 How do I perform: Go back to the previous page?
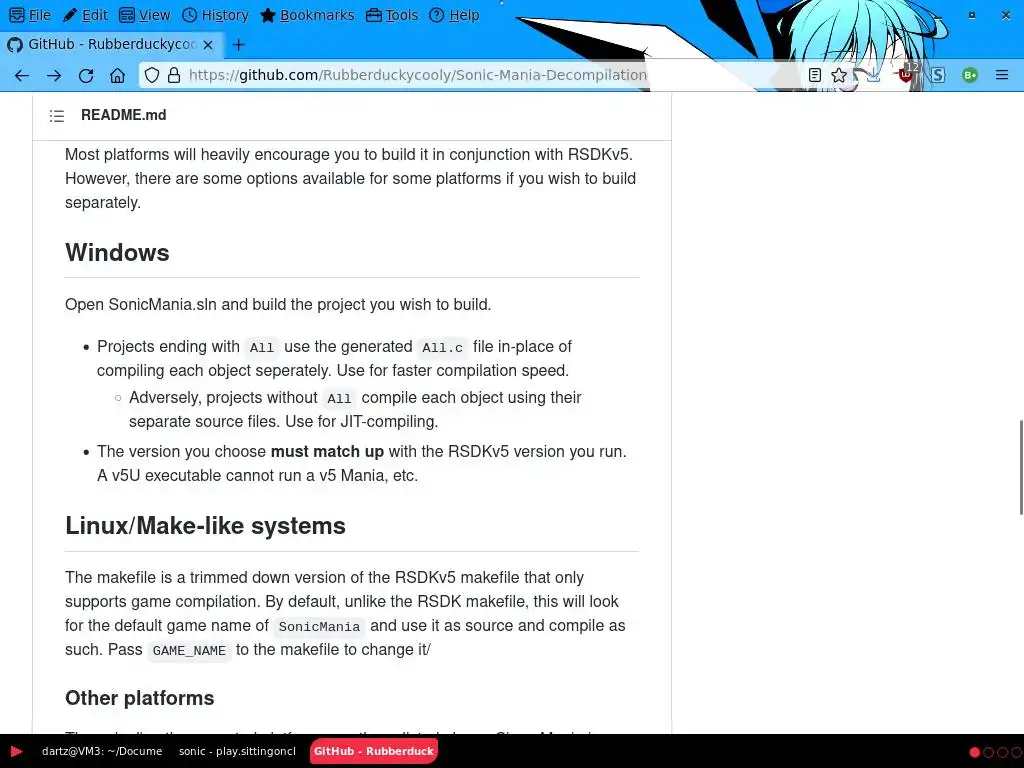point(22,76)
